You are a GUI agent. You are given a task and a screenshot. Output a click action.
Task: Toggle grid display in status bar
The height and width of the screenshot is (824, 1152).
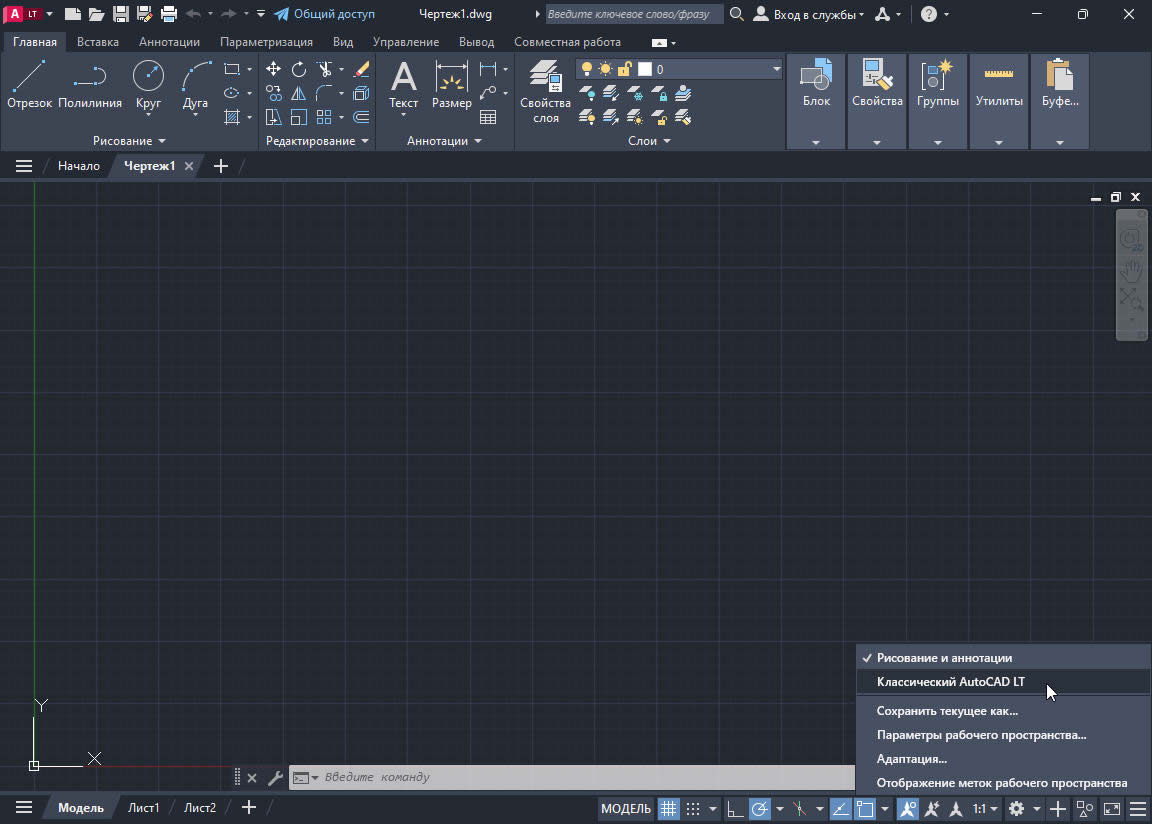[667, 808]
